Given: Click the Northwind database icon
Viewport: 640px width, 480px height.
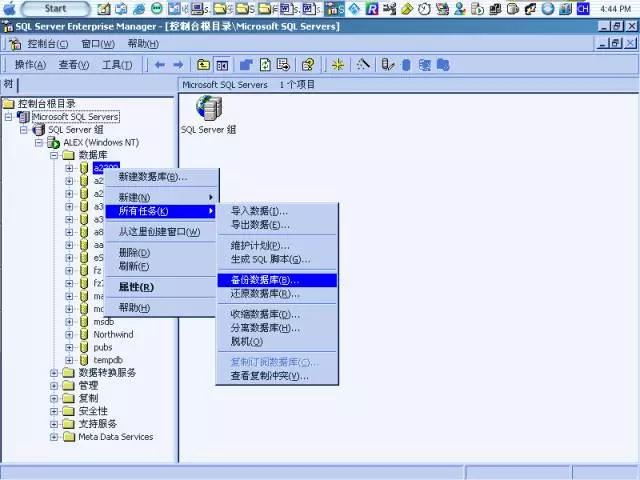Looking at the screenshot, I should (x=84, y=335).
